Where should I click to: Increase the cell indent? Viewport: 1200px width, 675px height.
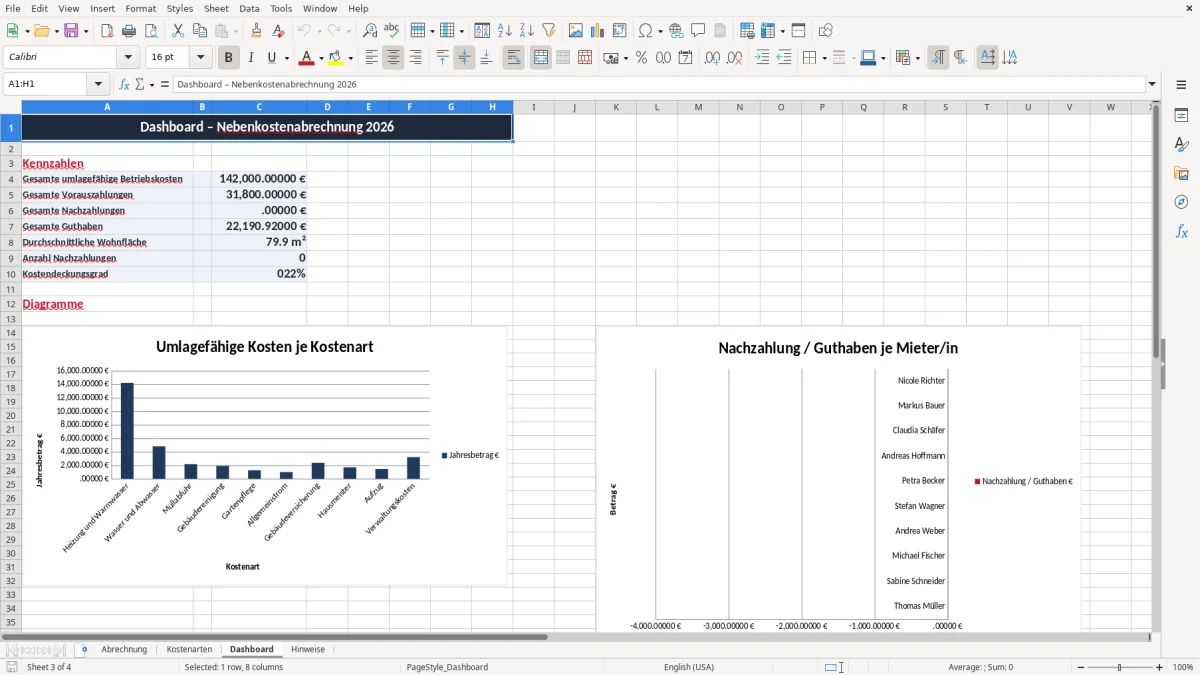click(763, 58)
